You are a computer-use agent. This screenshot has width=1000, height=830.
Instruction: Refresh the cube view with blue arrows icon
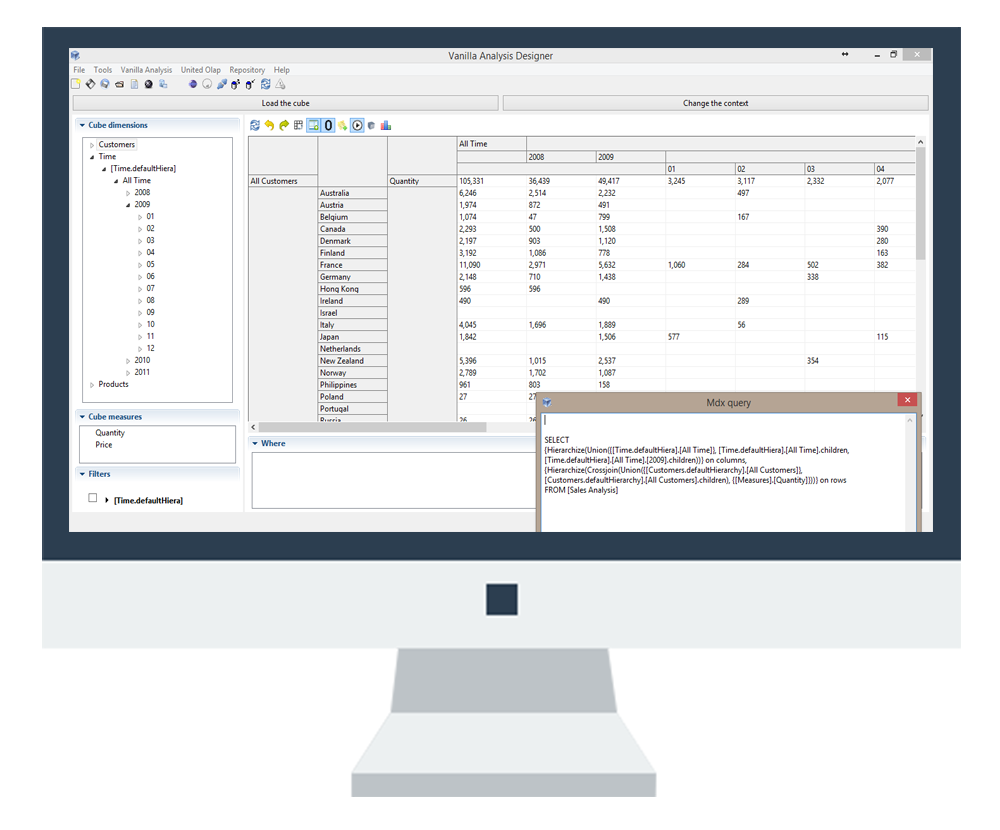coord(255,126)
